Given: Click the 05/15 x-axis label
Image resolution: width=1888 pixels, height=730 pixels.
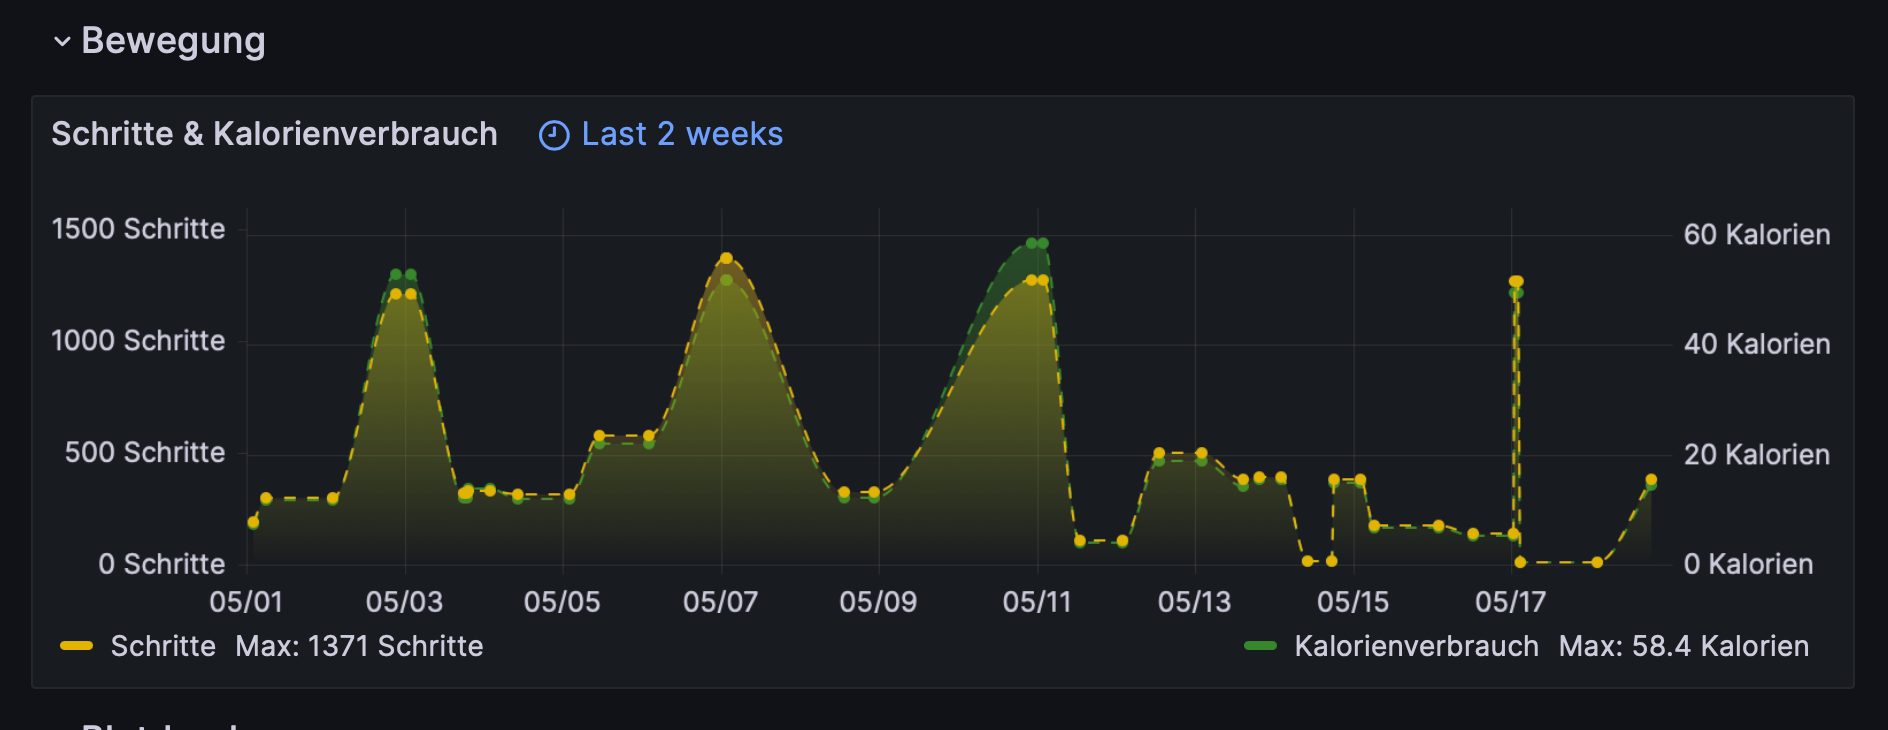Looking at the screenshot, I should click(1353, 602).
